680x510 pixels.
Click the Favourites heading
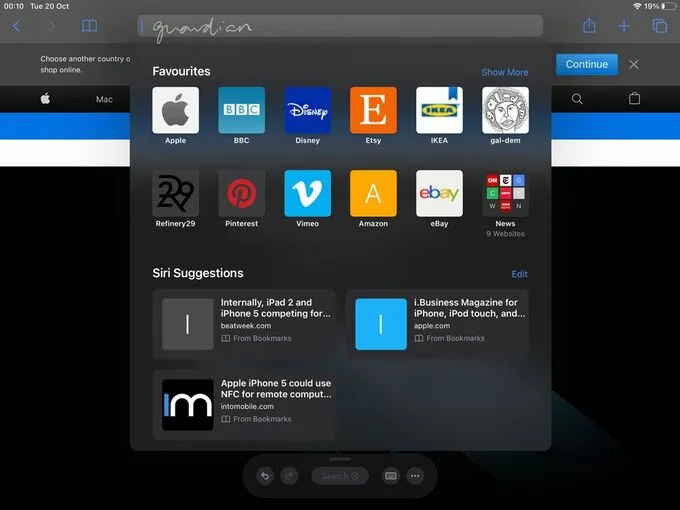pos(181,71)
